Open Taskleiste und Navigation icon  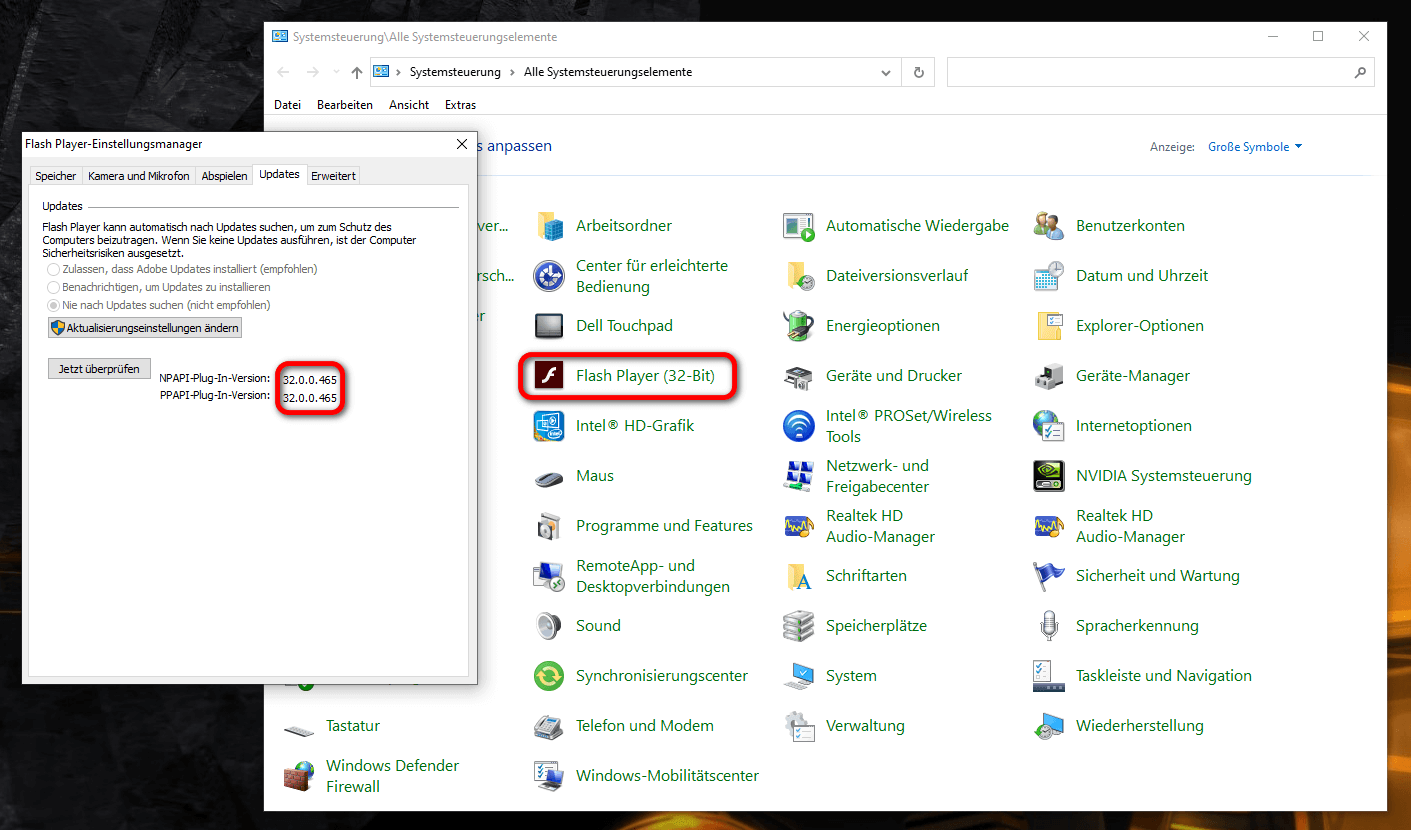tap(1049, 676)
